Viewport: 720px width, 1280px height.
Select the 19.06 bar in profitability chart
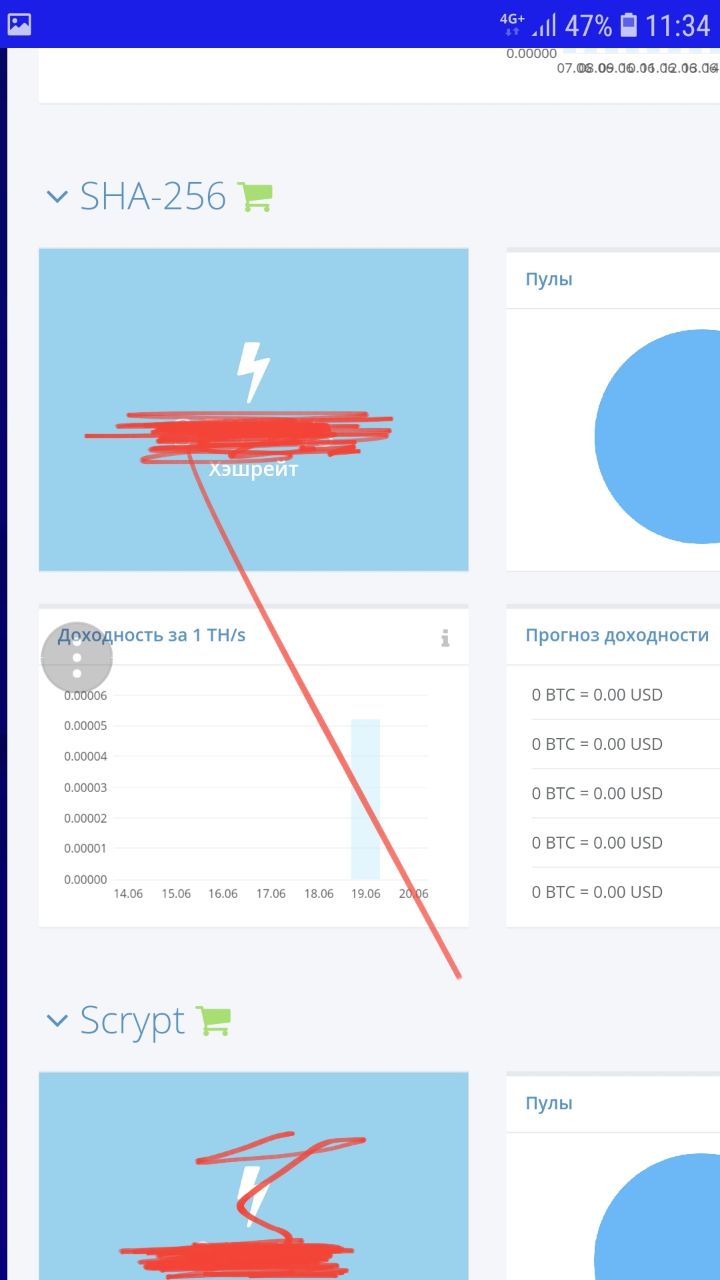pos(365,799)
